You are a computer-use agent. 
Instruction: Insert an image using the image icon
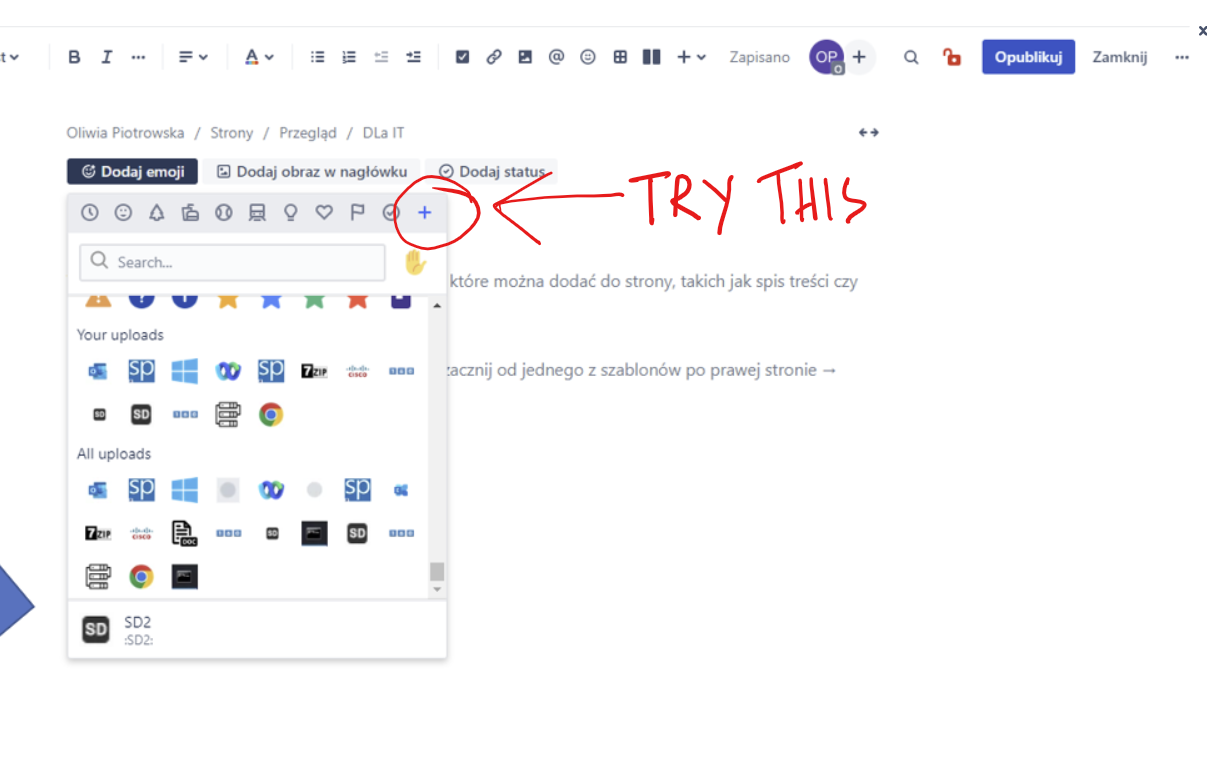point(525,57)
